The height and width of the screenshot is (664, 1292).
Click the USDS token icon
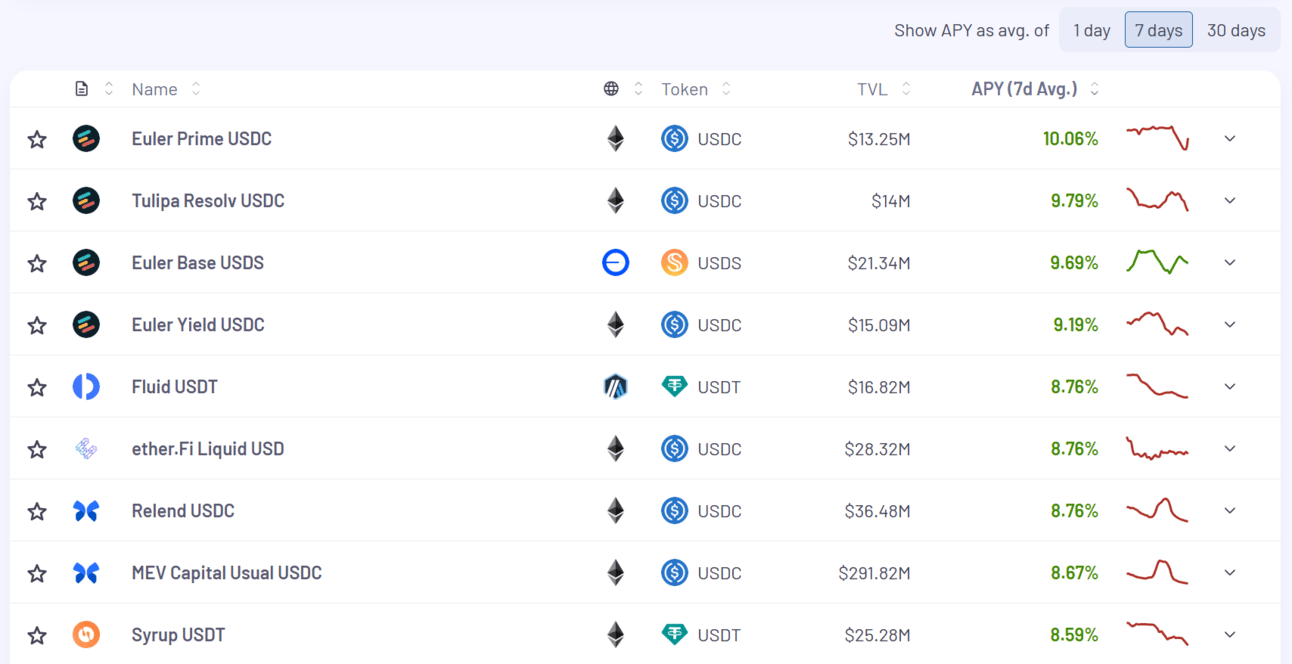coord(675,263)
